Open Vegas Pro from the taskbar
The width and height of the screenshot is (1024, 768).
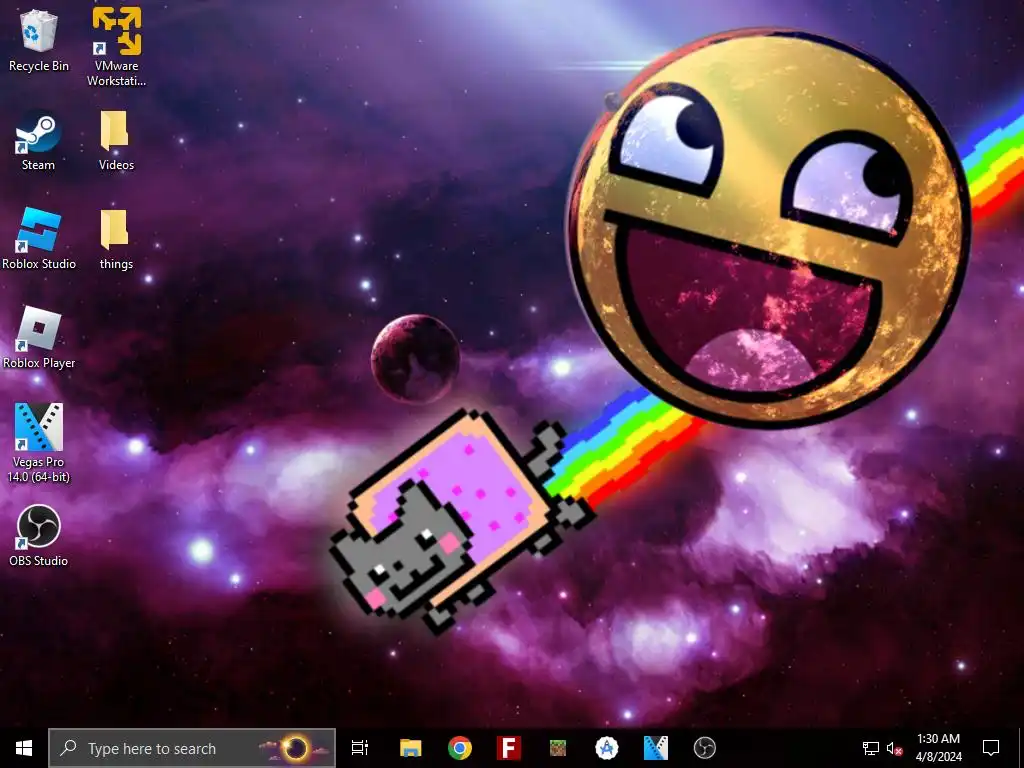click(656, 748)
